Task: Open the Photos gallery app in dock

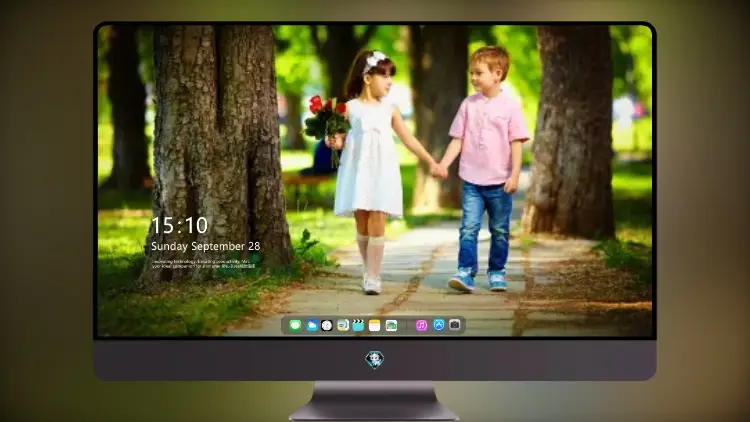Action: 391,325
